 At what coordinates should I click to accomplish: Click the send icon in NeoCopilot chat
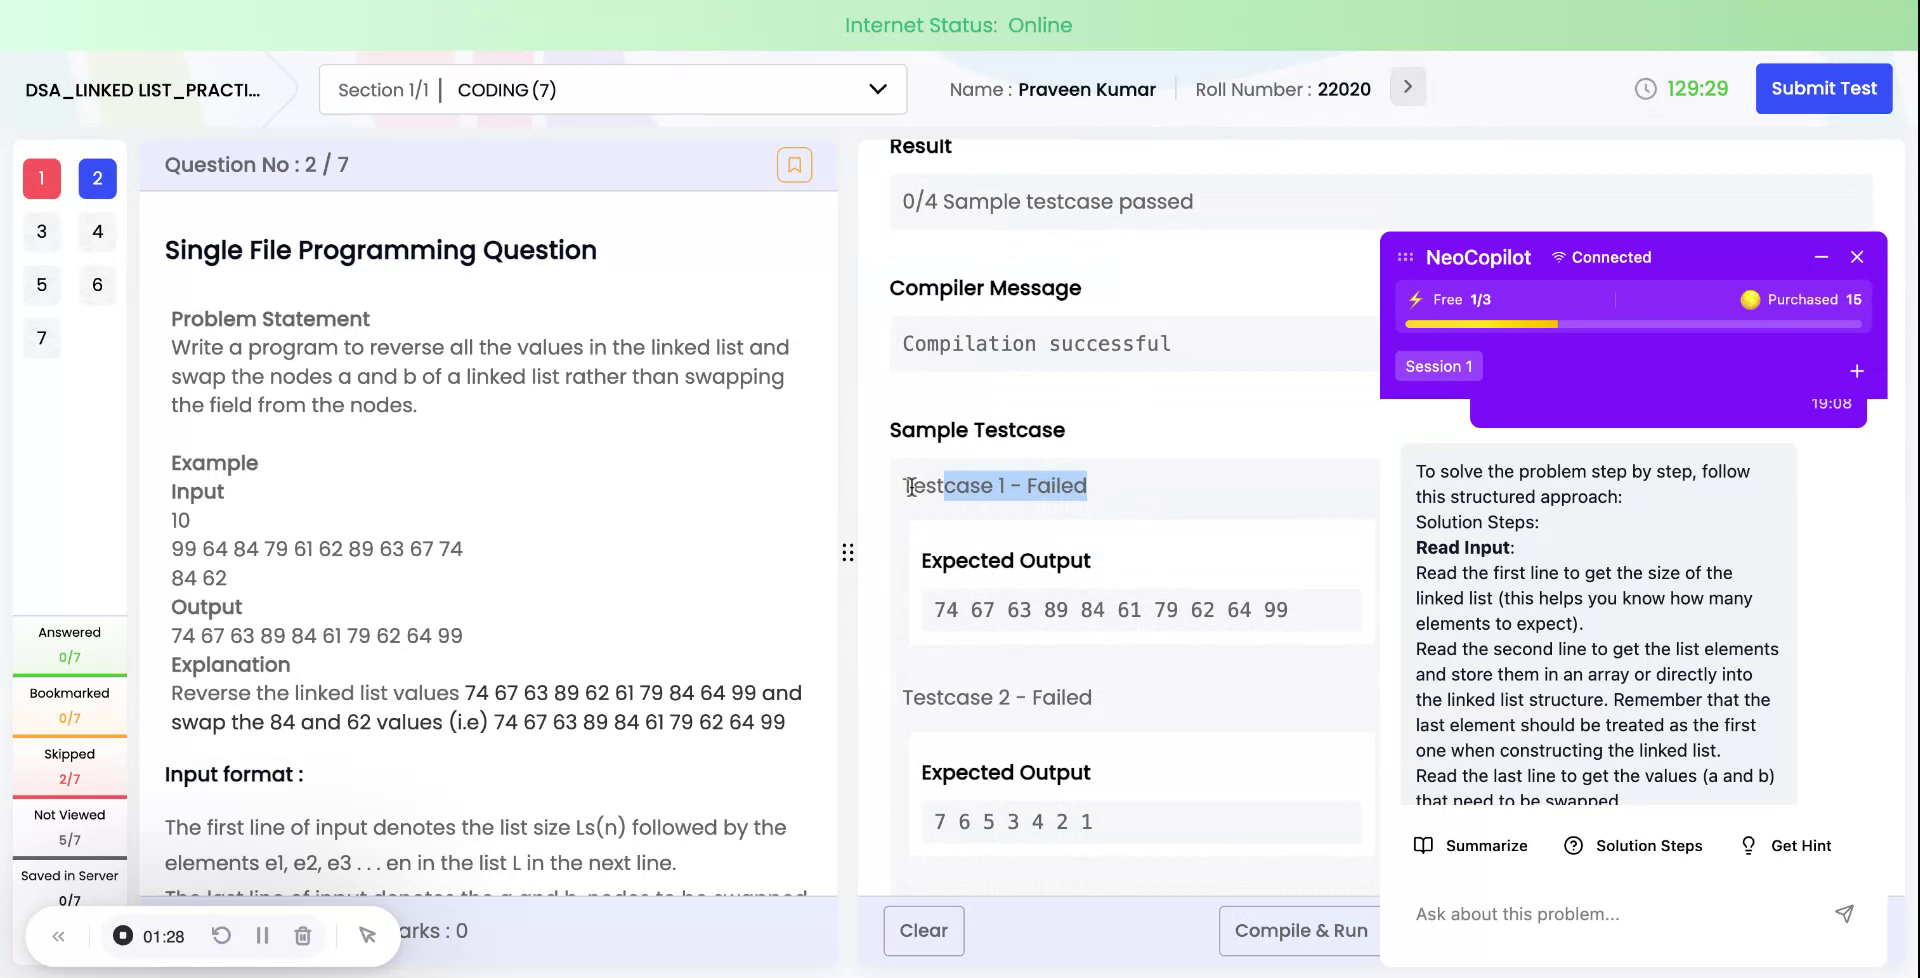click(x=1844, y=913)
